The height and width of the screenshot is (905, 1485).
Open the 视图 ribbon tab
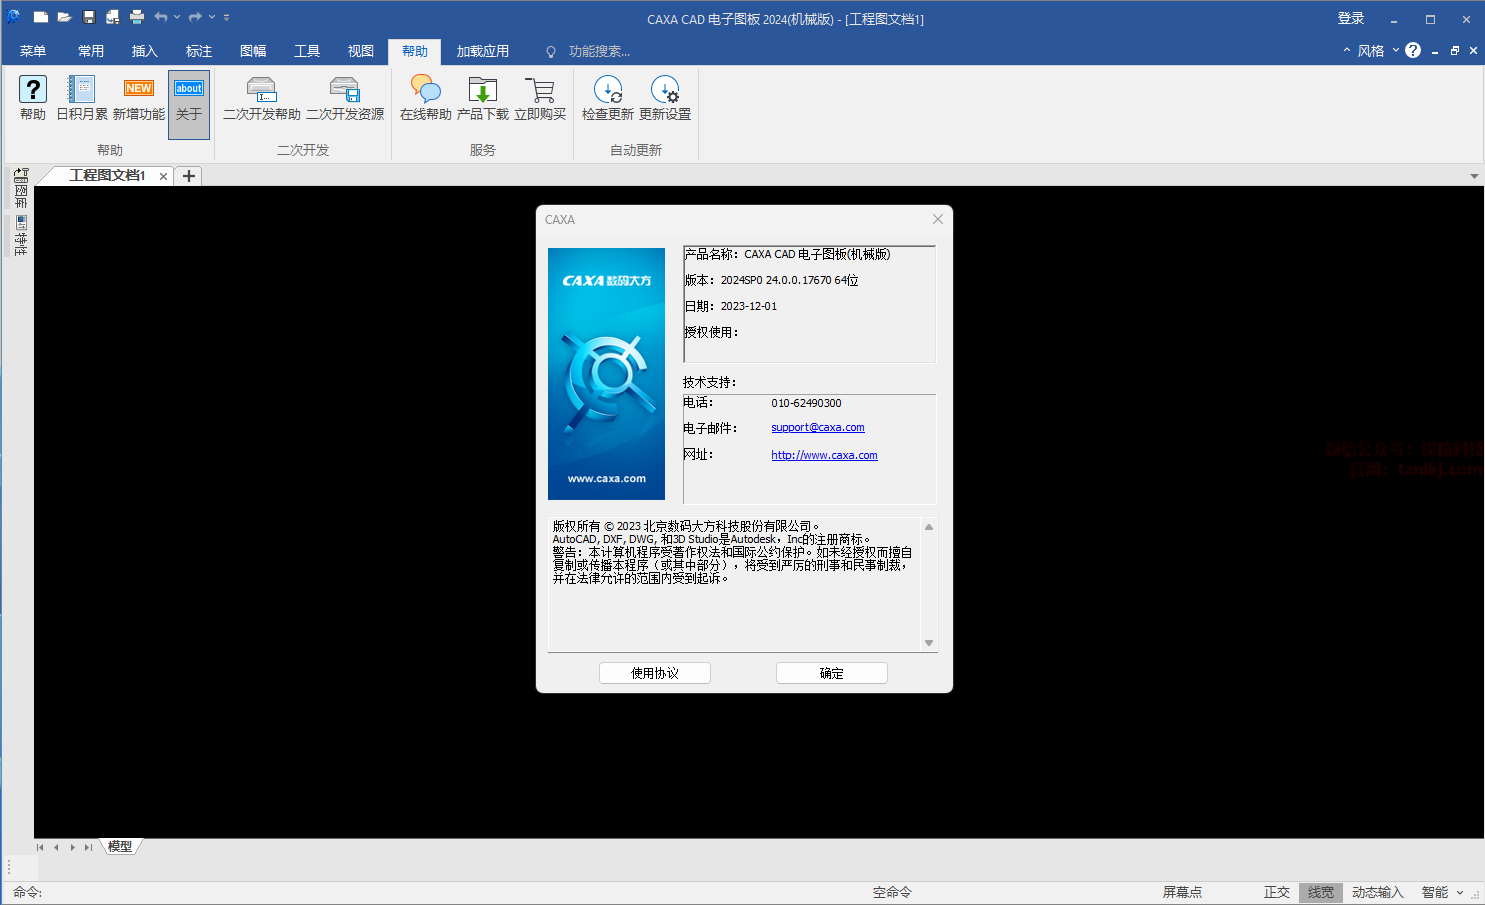point(361,51)
